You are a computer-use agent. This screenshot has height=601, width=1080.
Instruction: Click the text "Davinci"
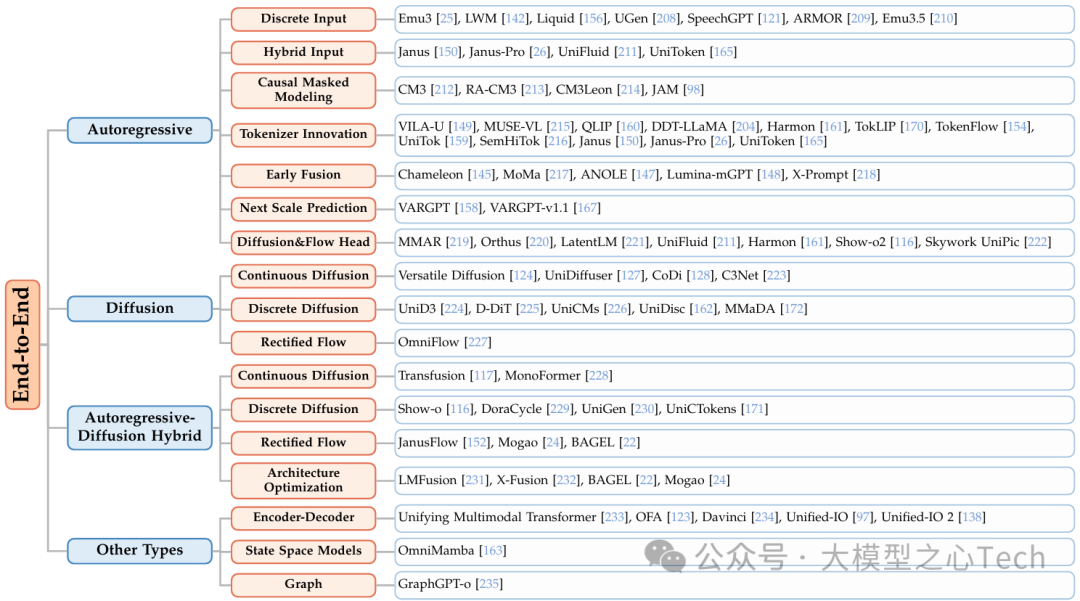click(724, 517)
